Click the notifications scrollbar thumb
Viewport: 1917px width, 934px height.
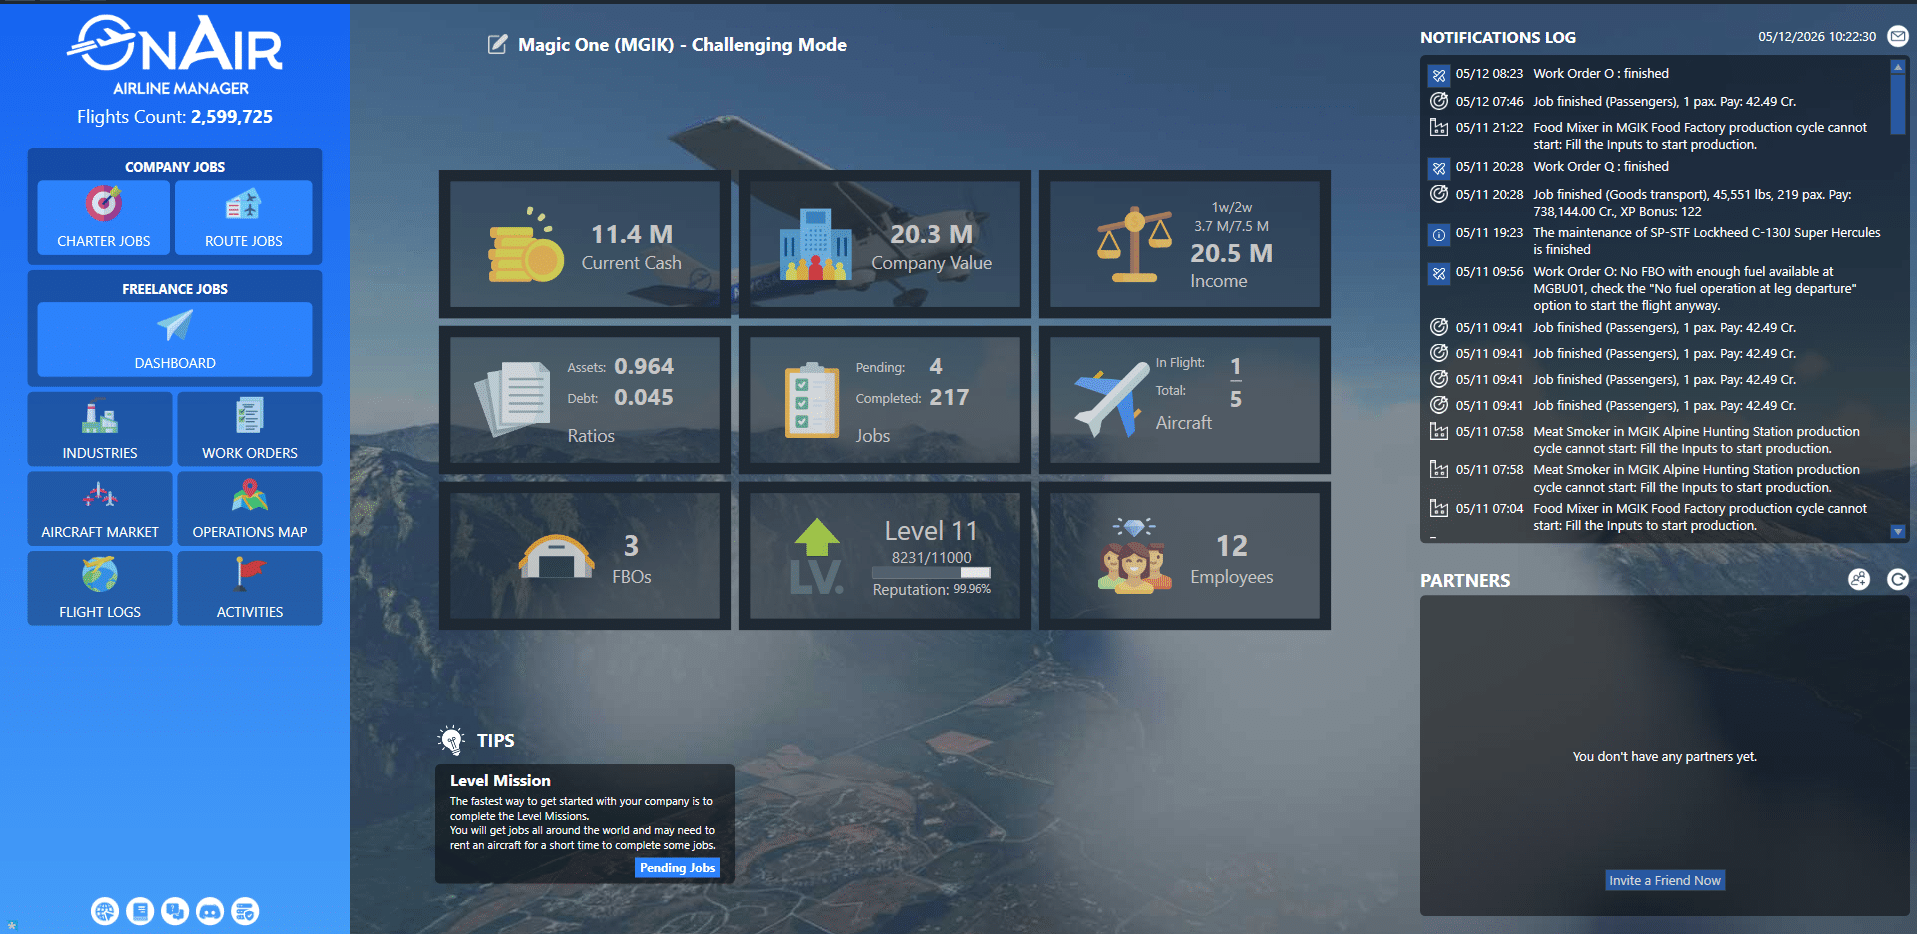coord(1897,104)
